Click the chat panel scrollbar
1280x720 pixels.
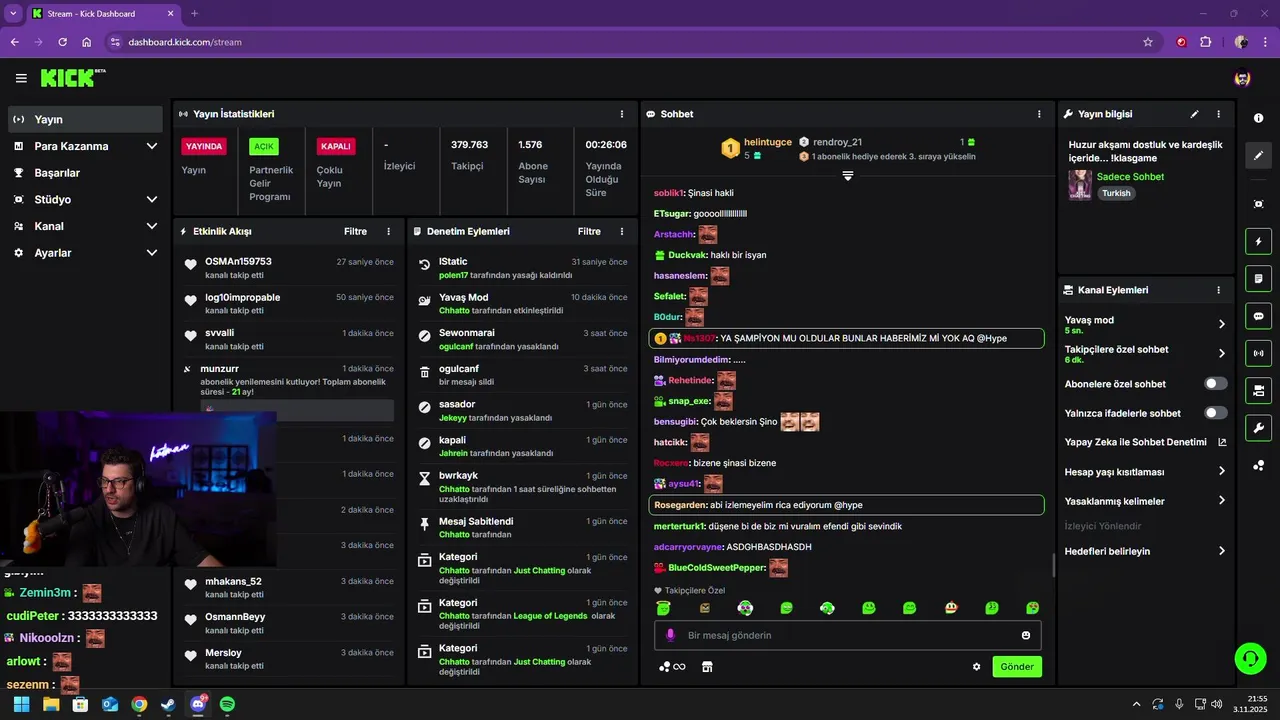1052,565
